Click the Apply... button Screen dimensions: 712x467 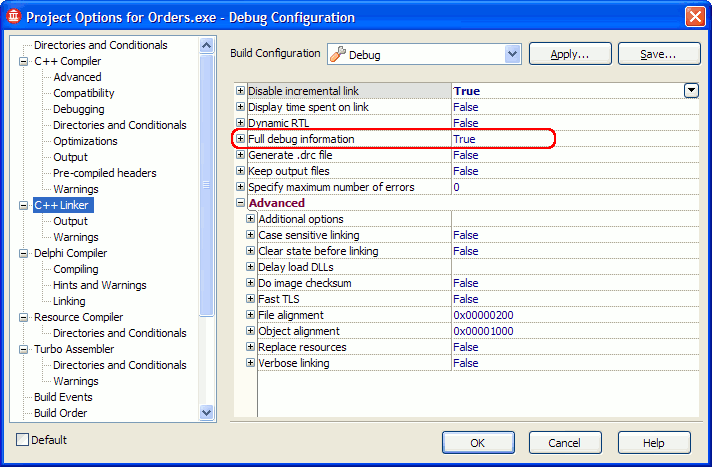(x=569, y=54)
